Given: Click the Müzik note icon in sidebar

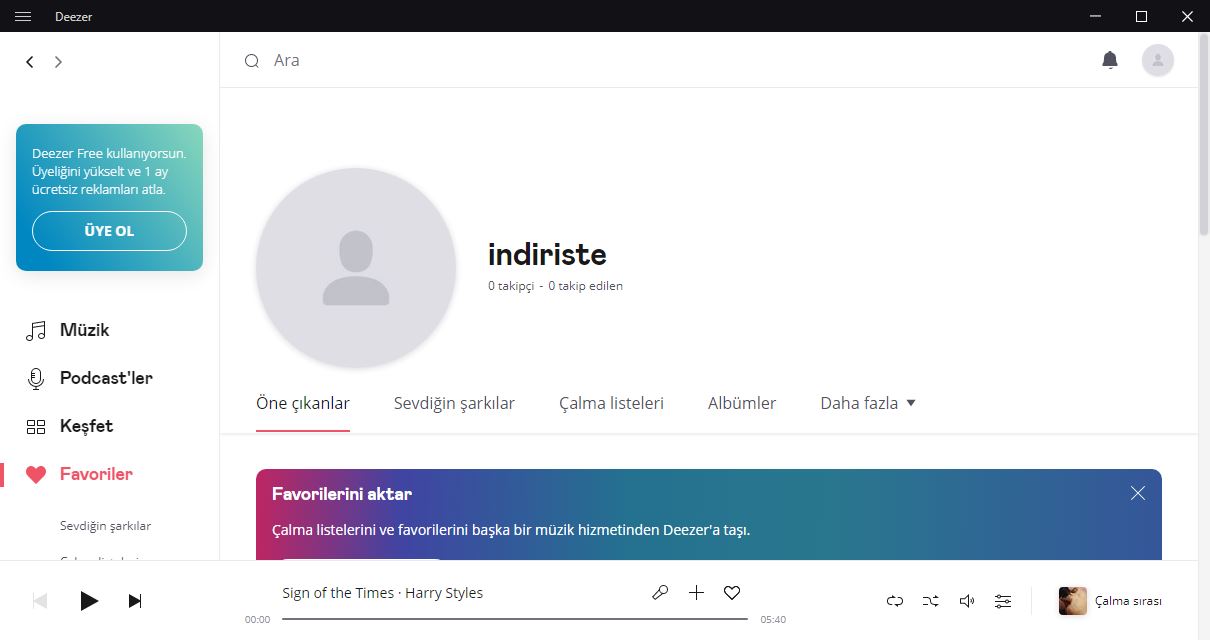Looking at the screenshot, I should tap(36, 330).
